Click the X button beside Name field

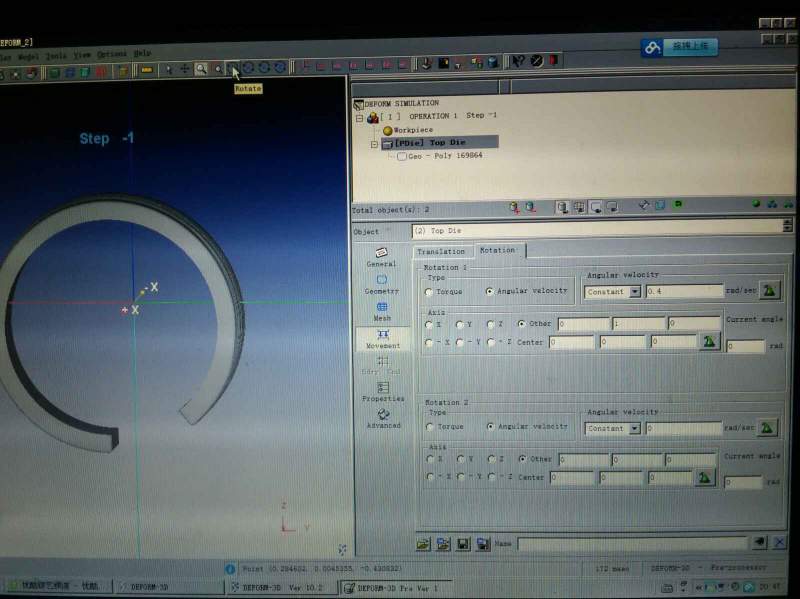[x=779, y=542]
